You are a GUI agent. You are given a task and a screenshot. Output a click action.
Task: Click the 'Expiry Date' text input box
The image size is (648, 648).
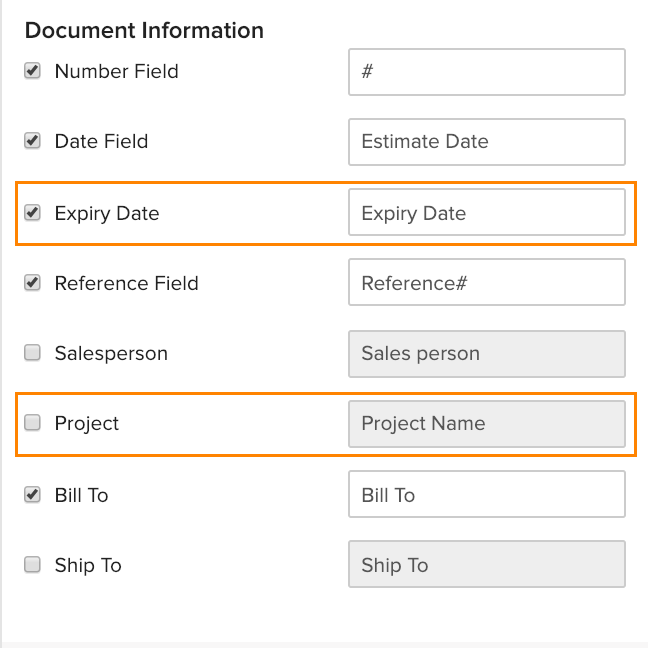pyautogui.click(x=486, y=213)
